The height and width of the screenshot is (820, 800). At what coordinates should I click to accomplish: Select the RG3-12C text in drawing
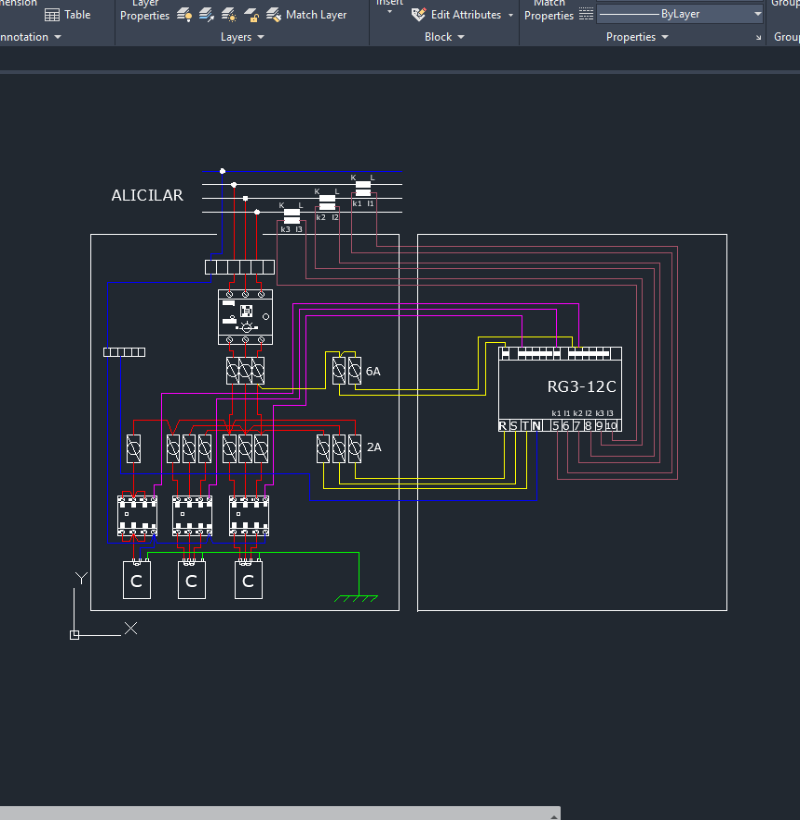point(581,386)
